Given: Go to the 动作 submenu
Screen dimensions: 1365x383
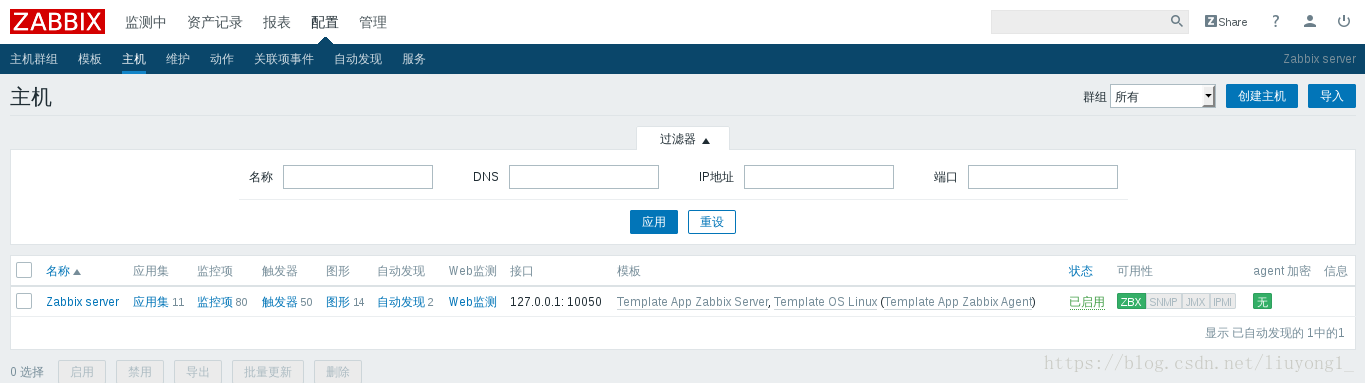Looking at the screenshot, I should click(222, 59).
